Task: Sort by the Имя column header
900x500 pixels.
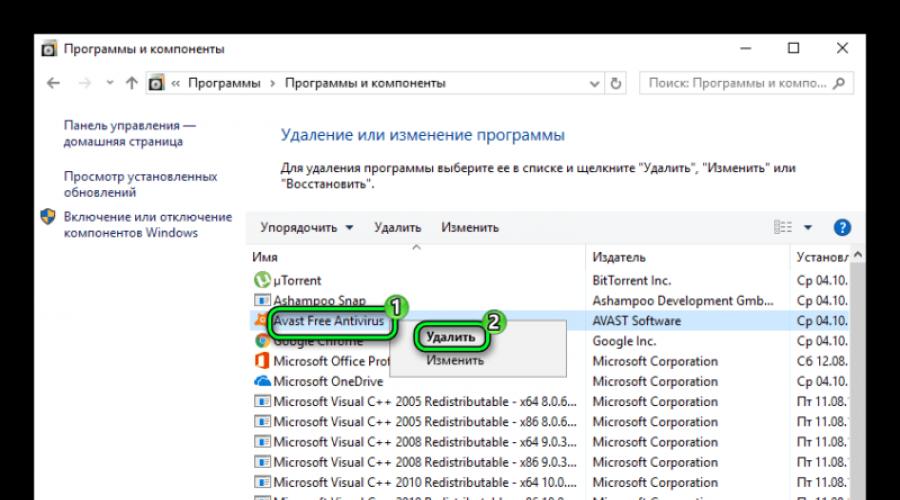Action: tap(265, 257)
